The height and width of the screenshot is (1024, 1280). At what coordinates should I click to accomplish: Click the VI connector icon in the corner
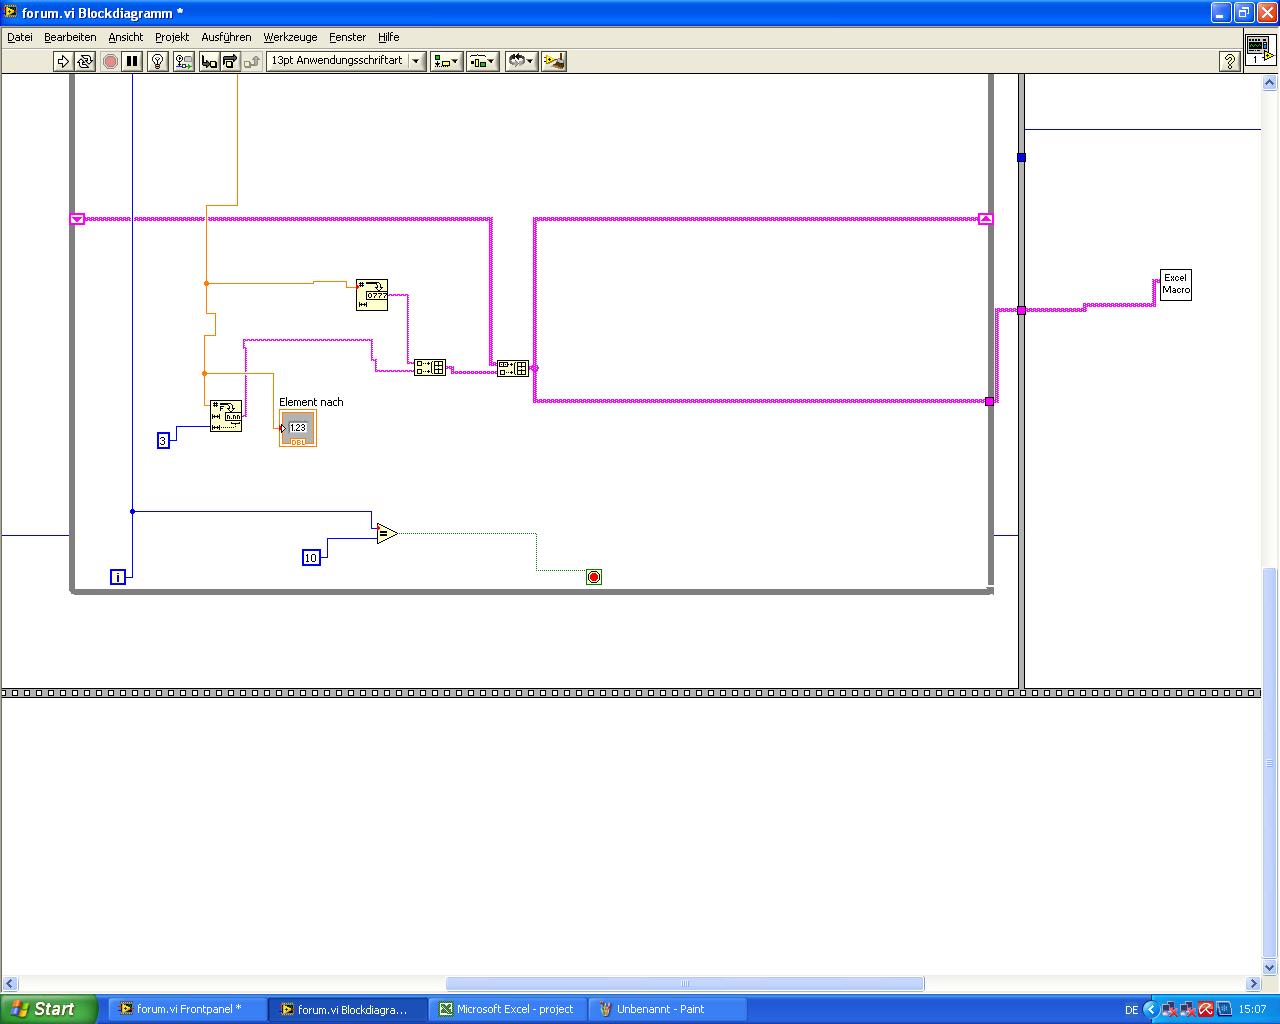tap(1260, 48)
